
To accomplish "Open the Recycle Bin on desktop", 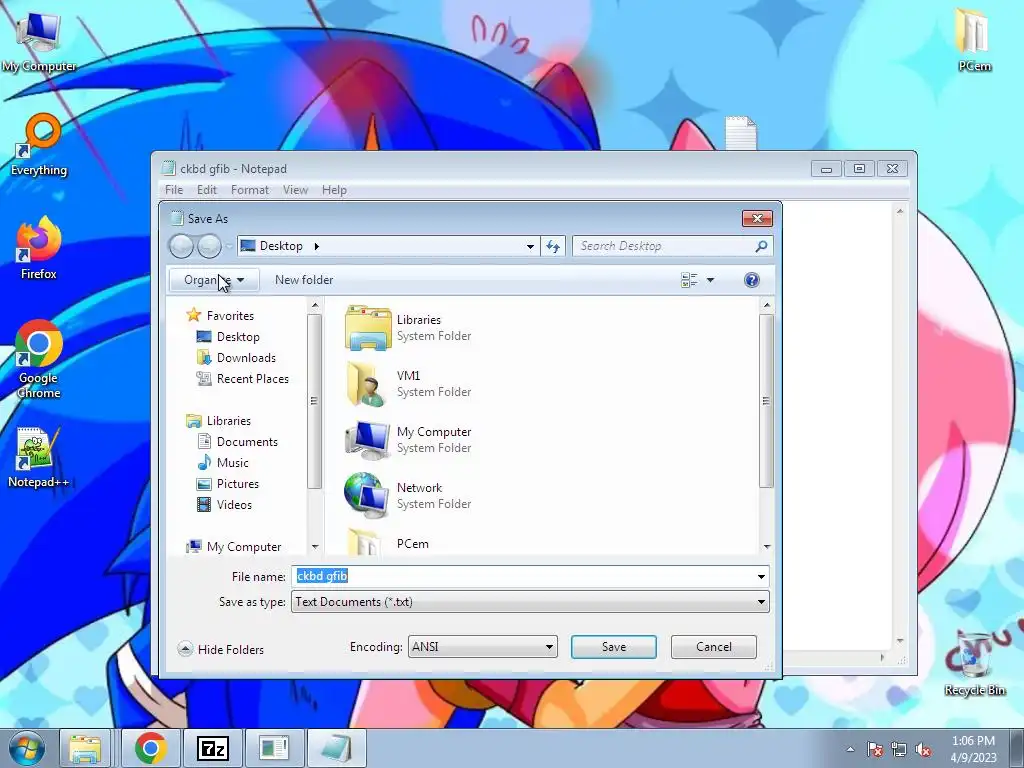I will click(974, 663).
